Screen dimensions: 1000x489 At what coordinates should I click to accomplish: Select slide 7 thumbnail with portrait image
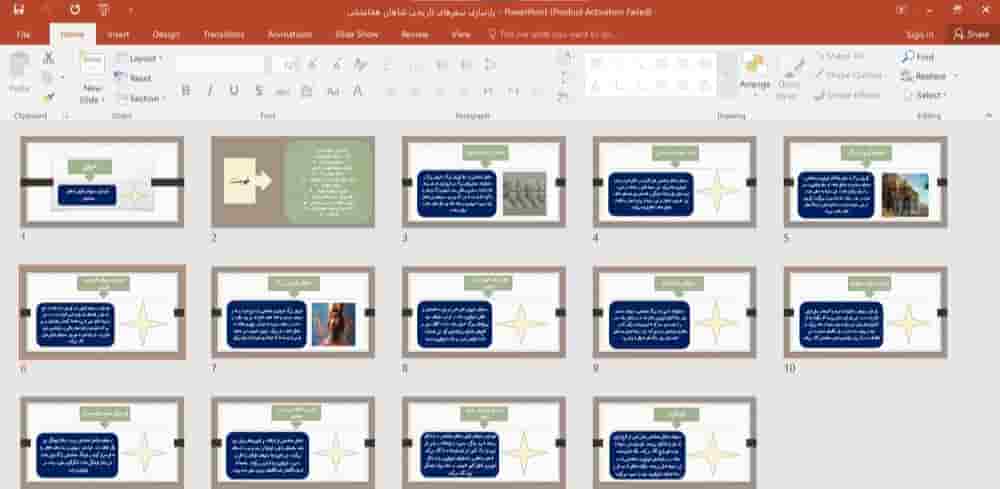292,312
